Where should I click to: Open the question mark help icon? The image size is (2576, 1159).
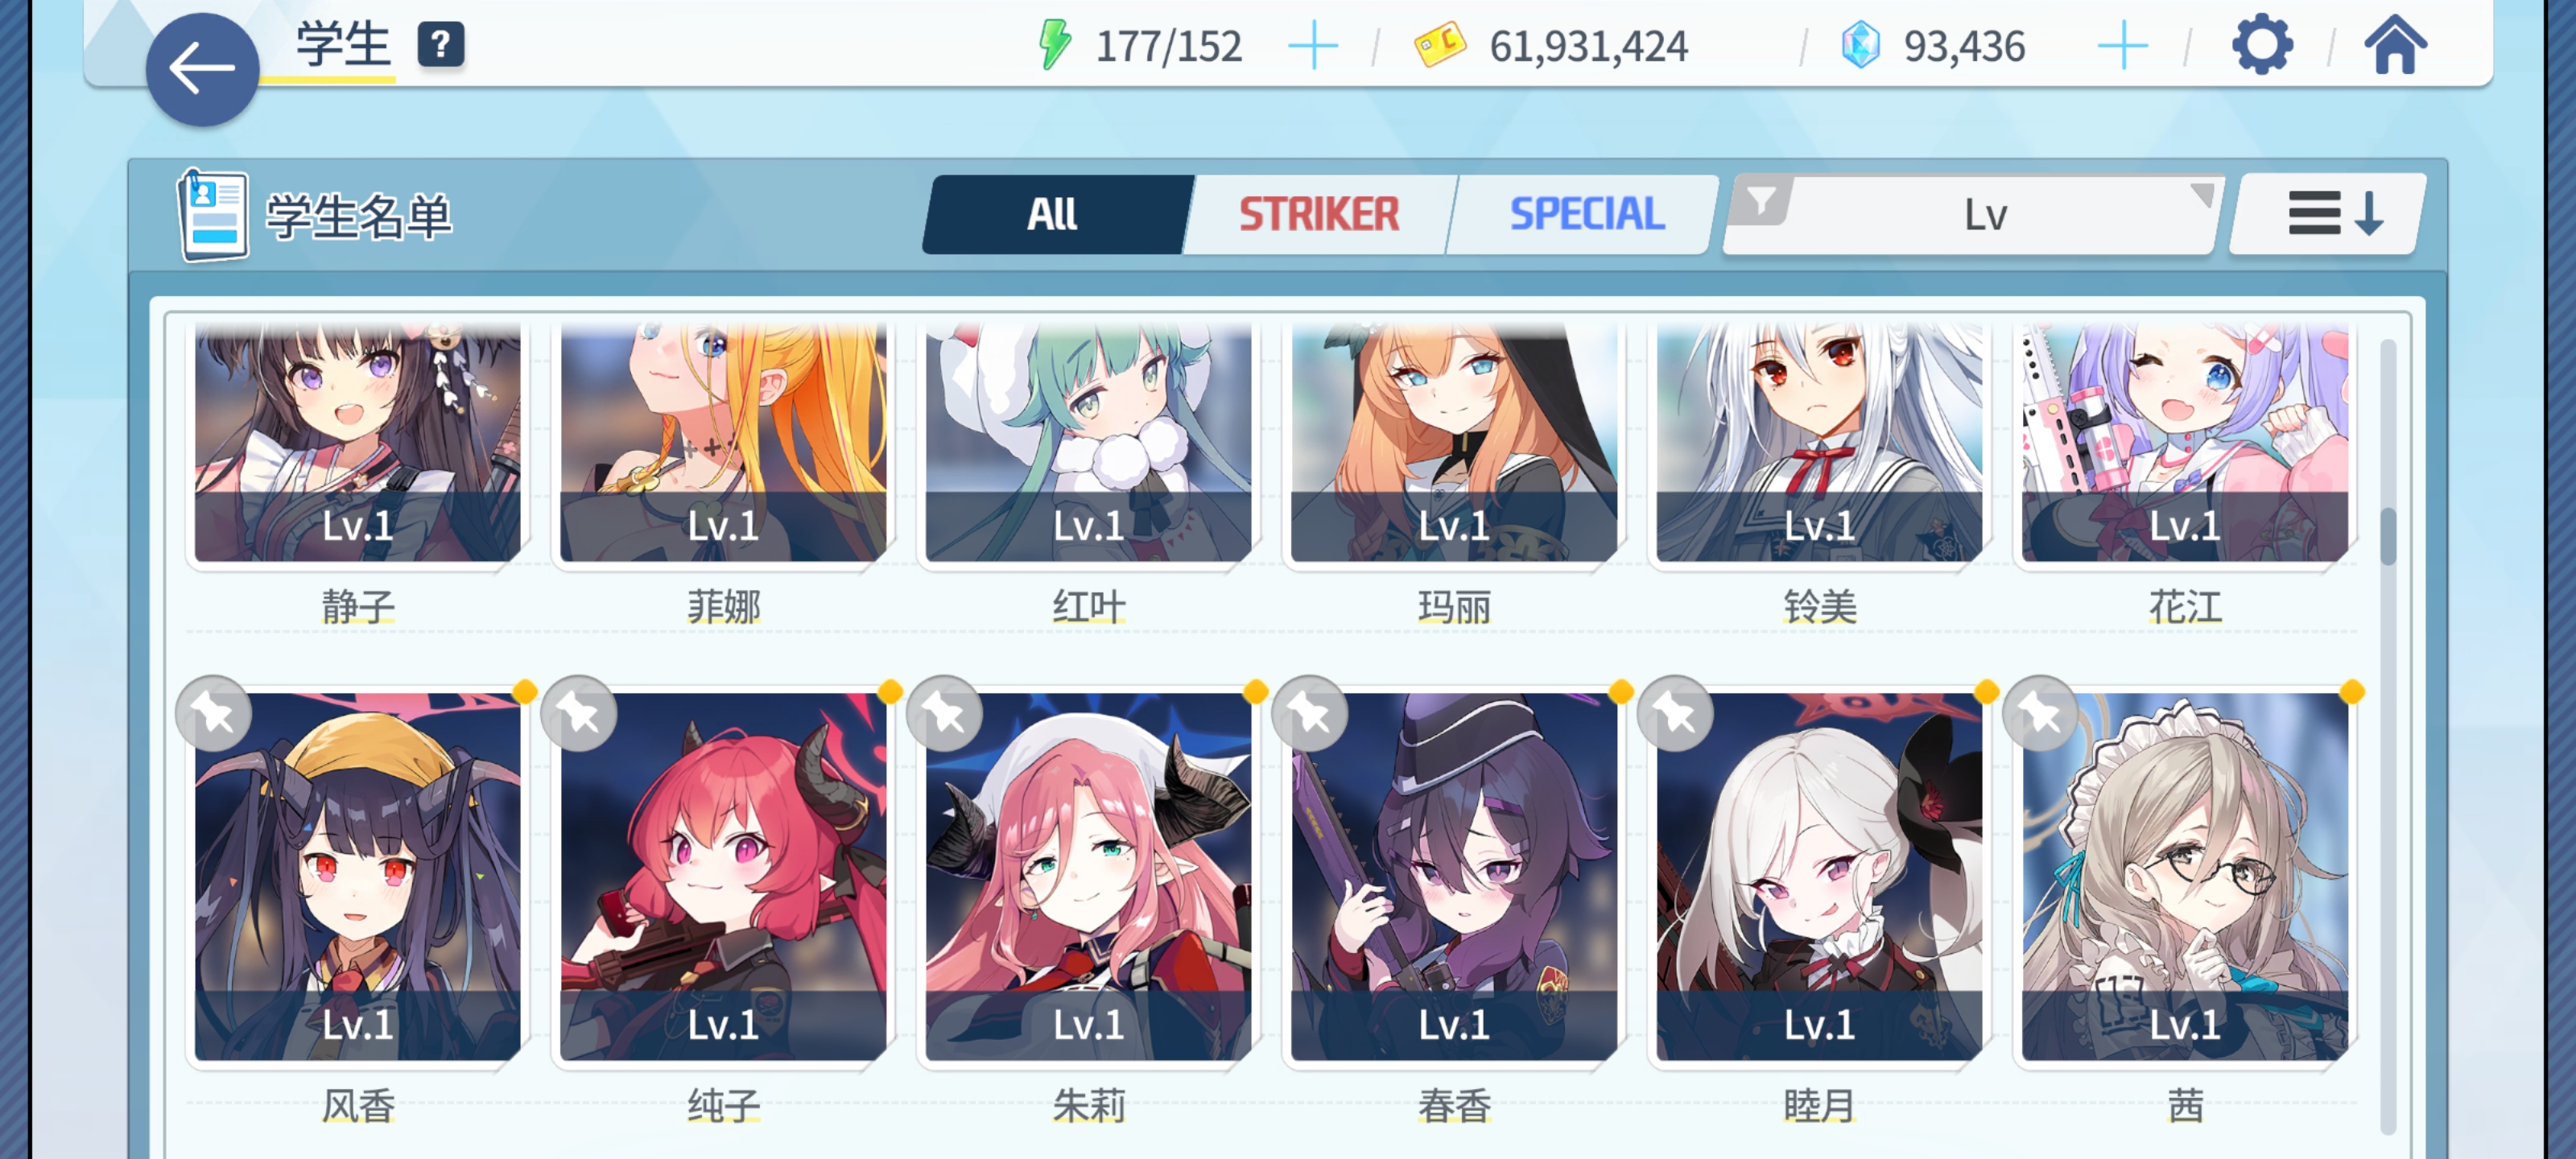click(x=440, y=45)
